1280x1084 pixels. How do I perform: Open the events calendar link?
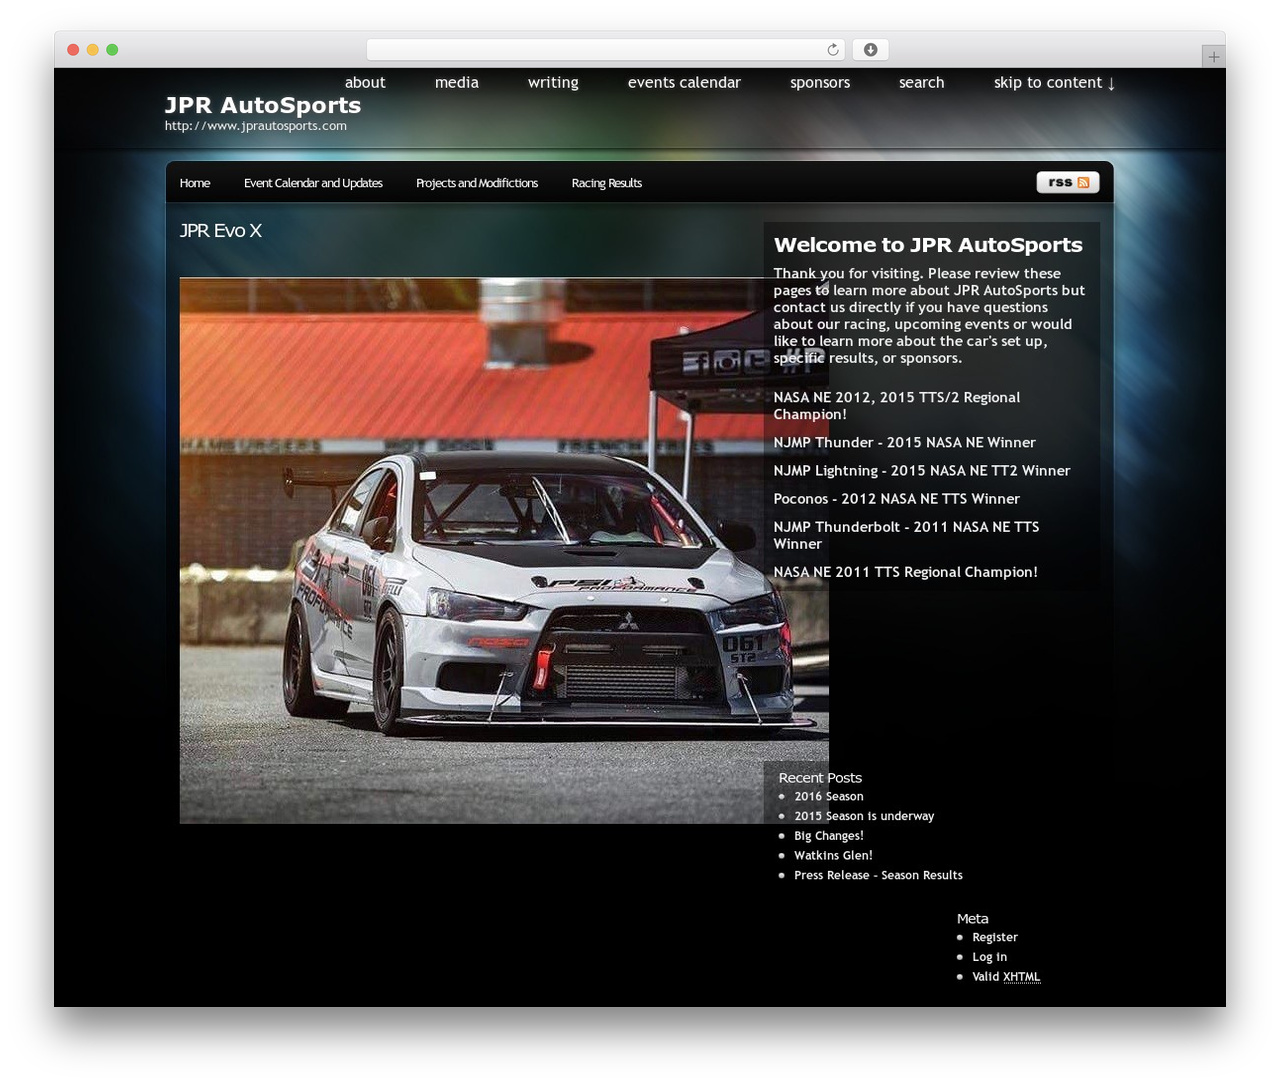(684, 83)
